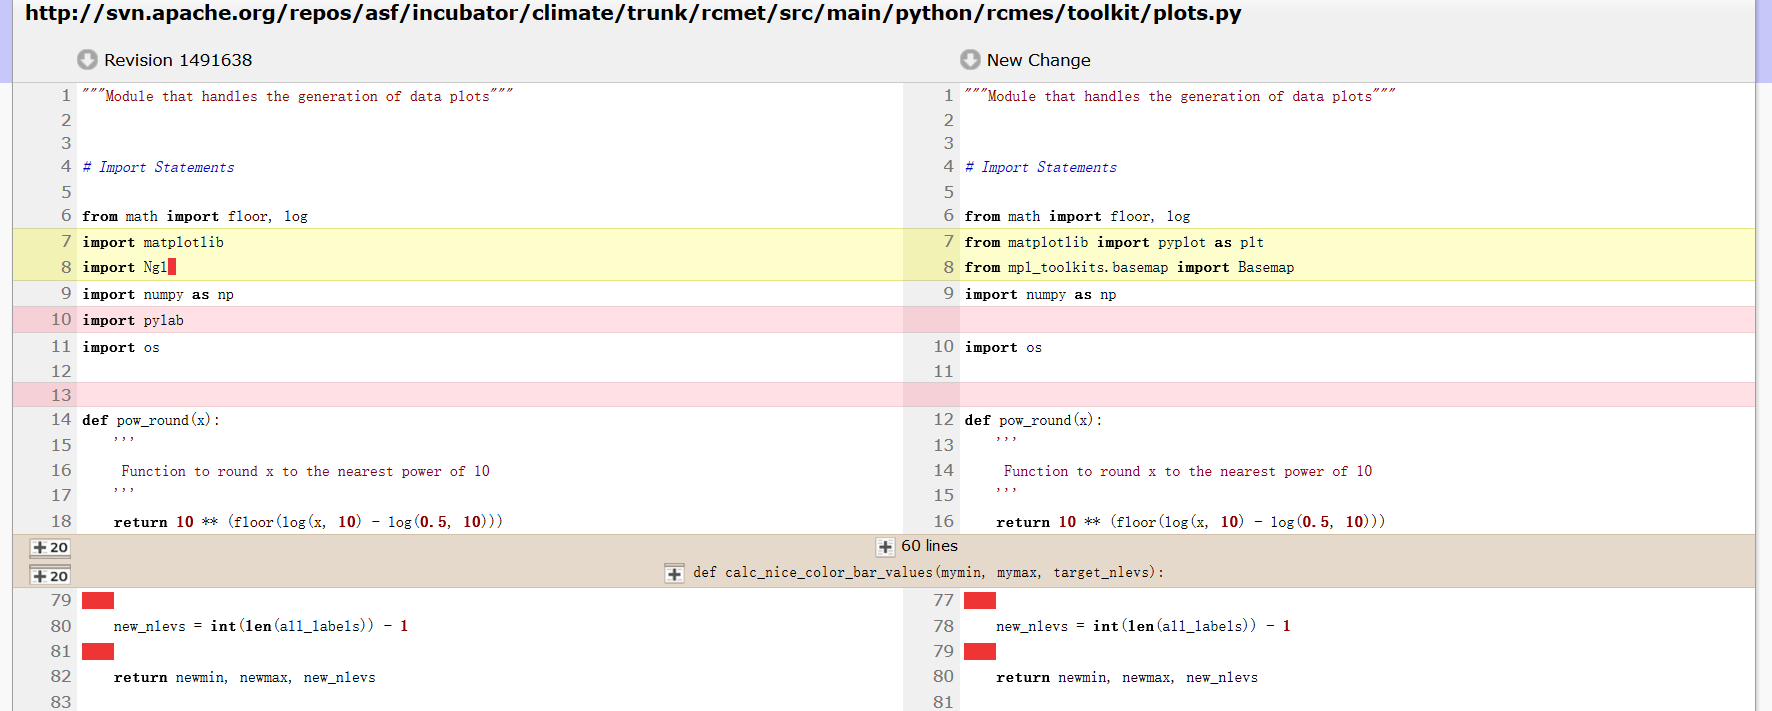Click right 'new_nlevs = int(len(all_labels)) - 1' line 78

[1143, 626]
